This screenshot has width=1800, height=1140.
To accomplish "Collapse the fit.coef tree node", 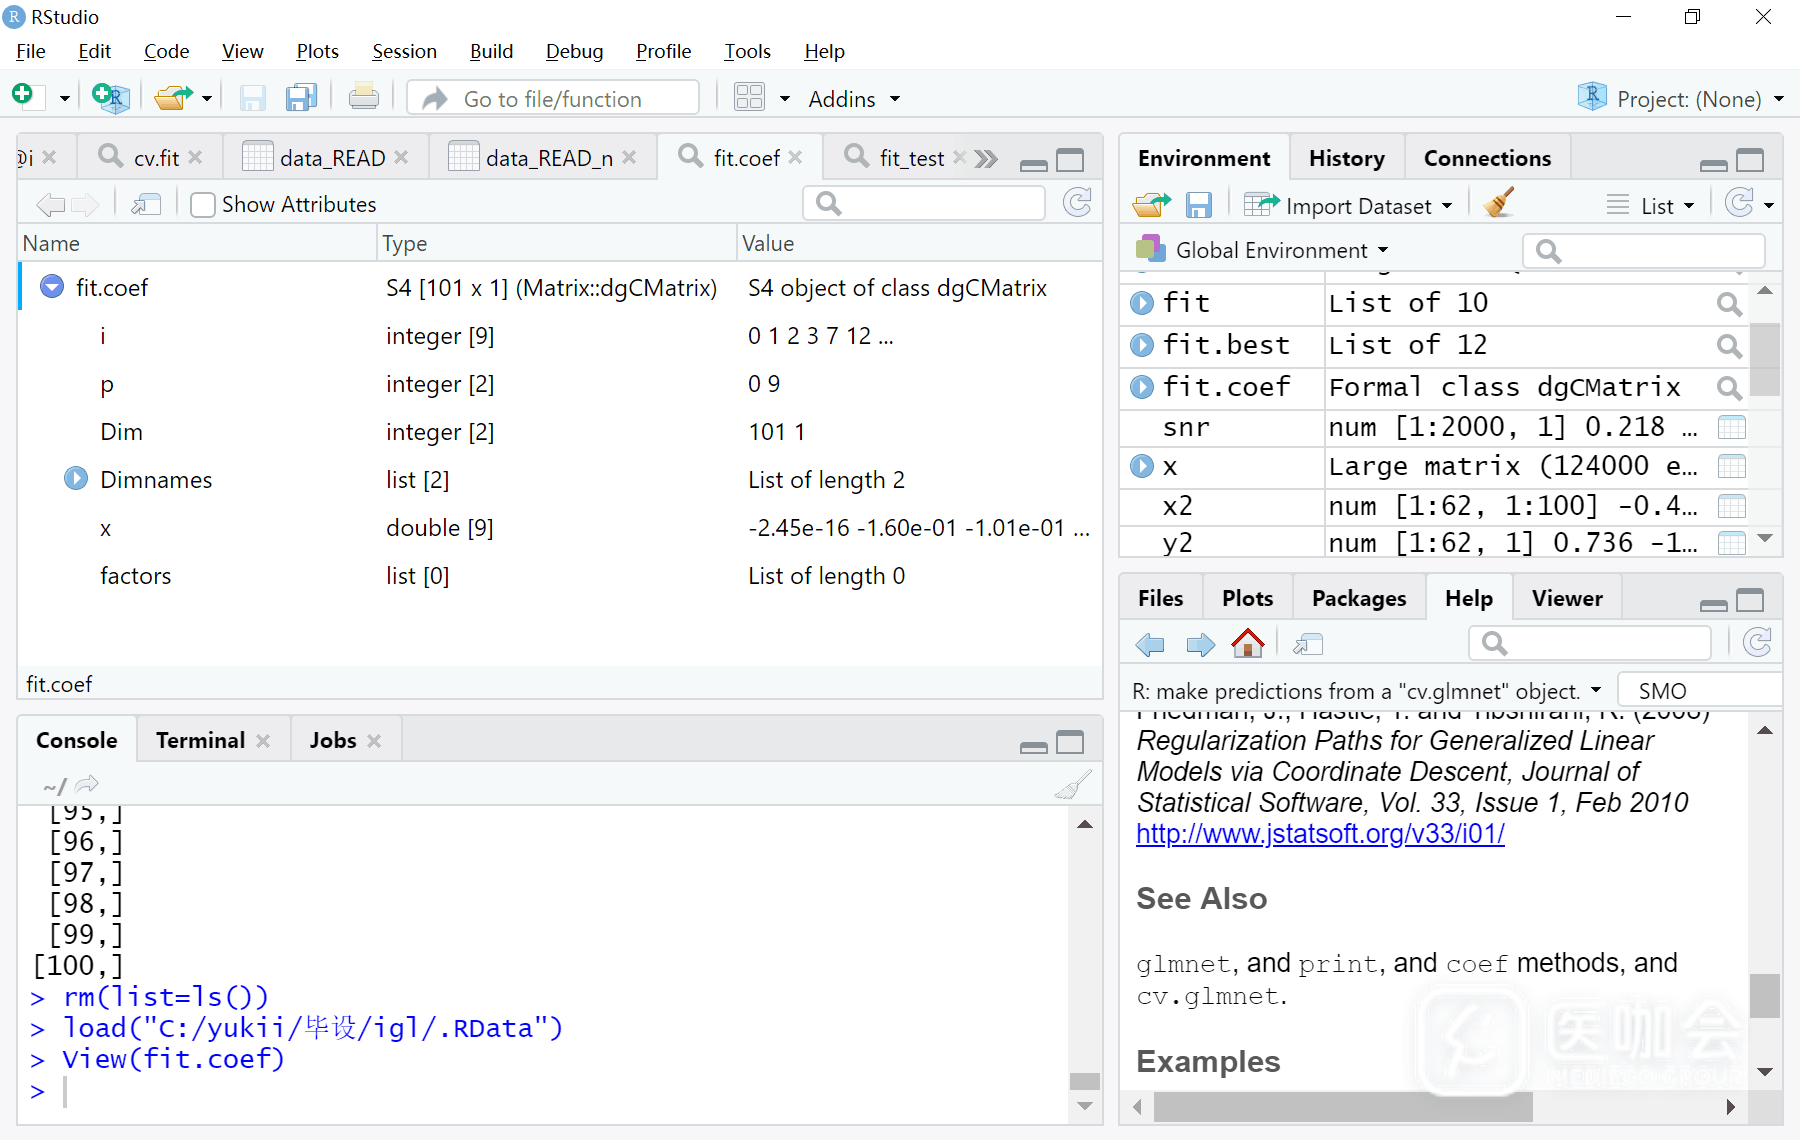I will (52, 288).
